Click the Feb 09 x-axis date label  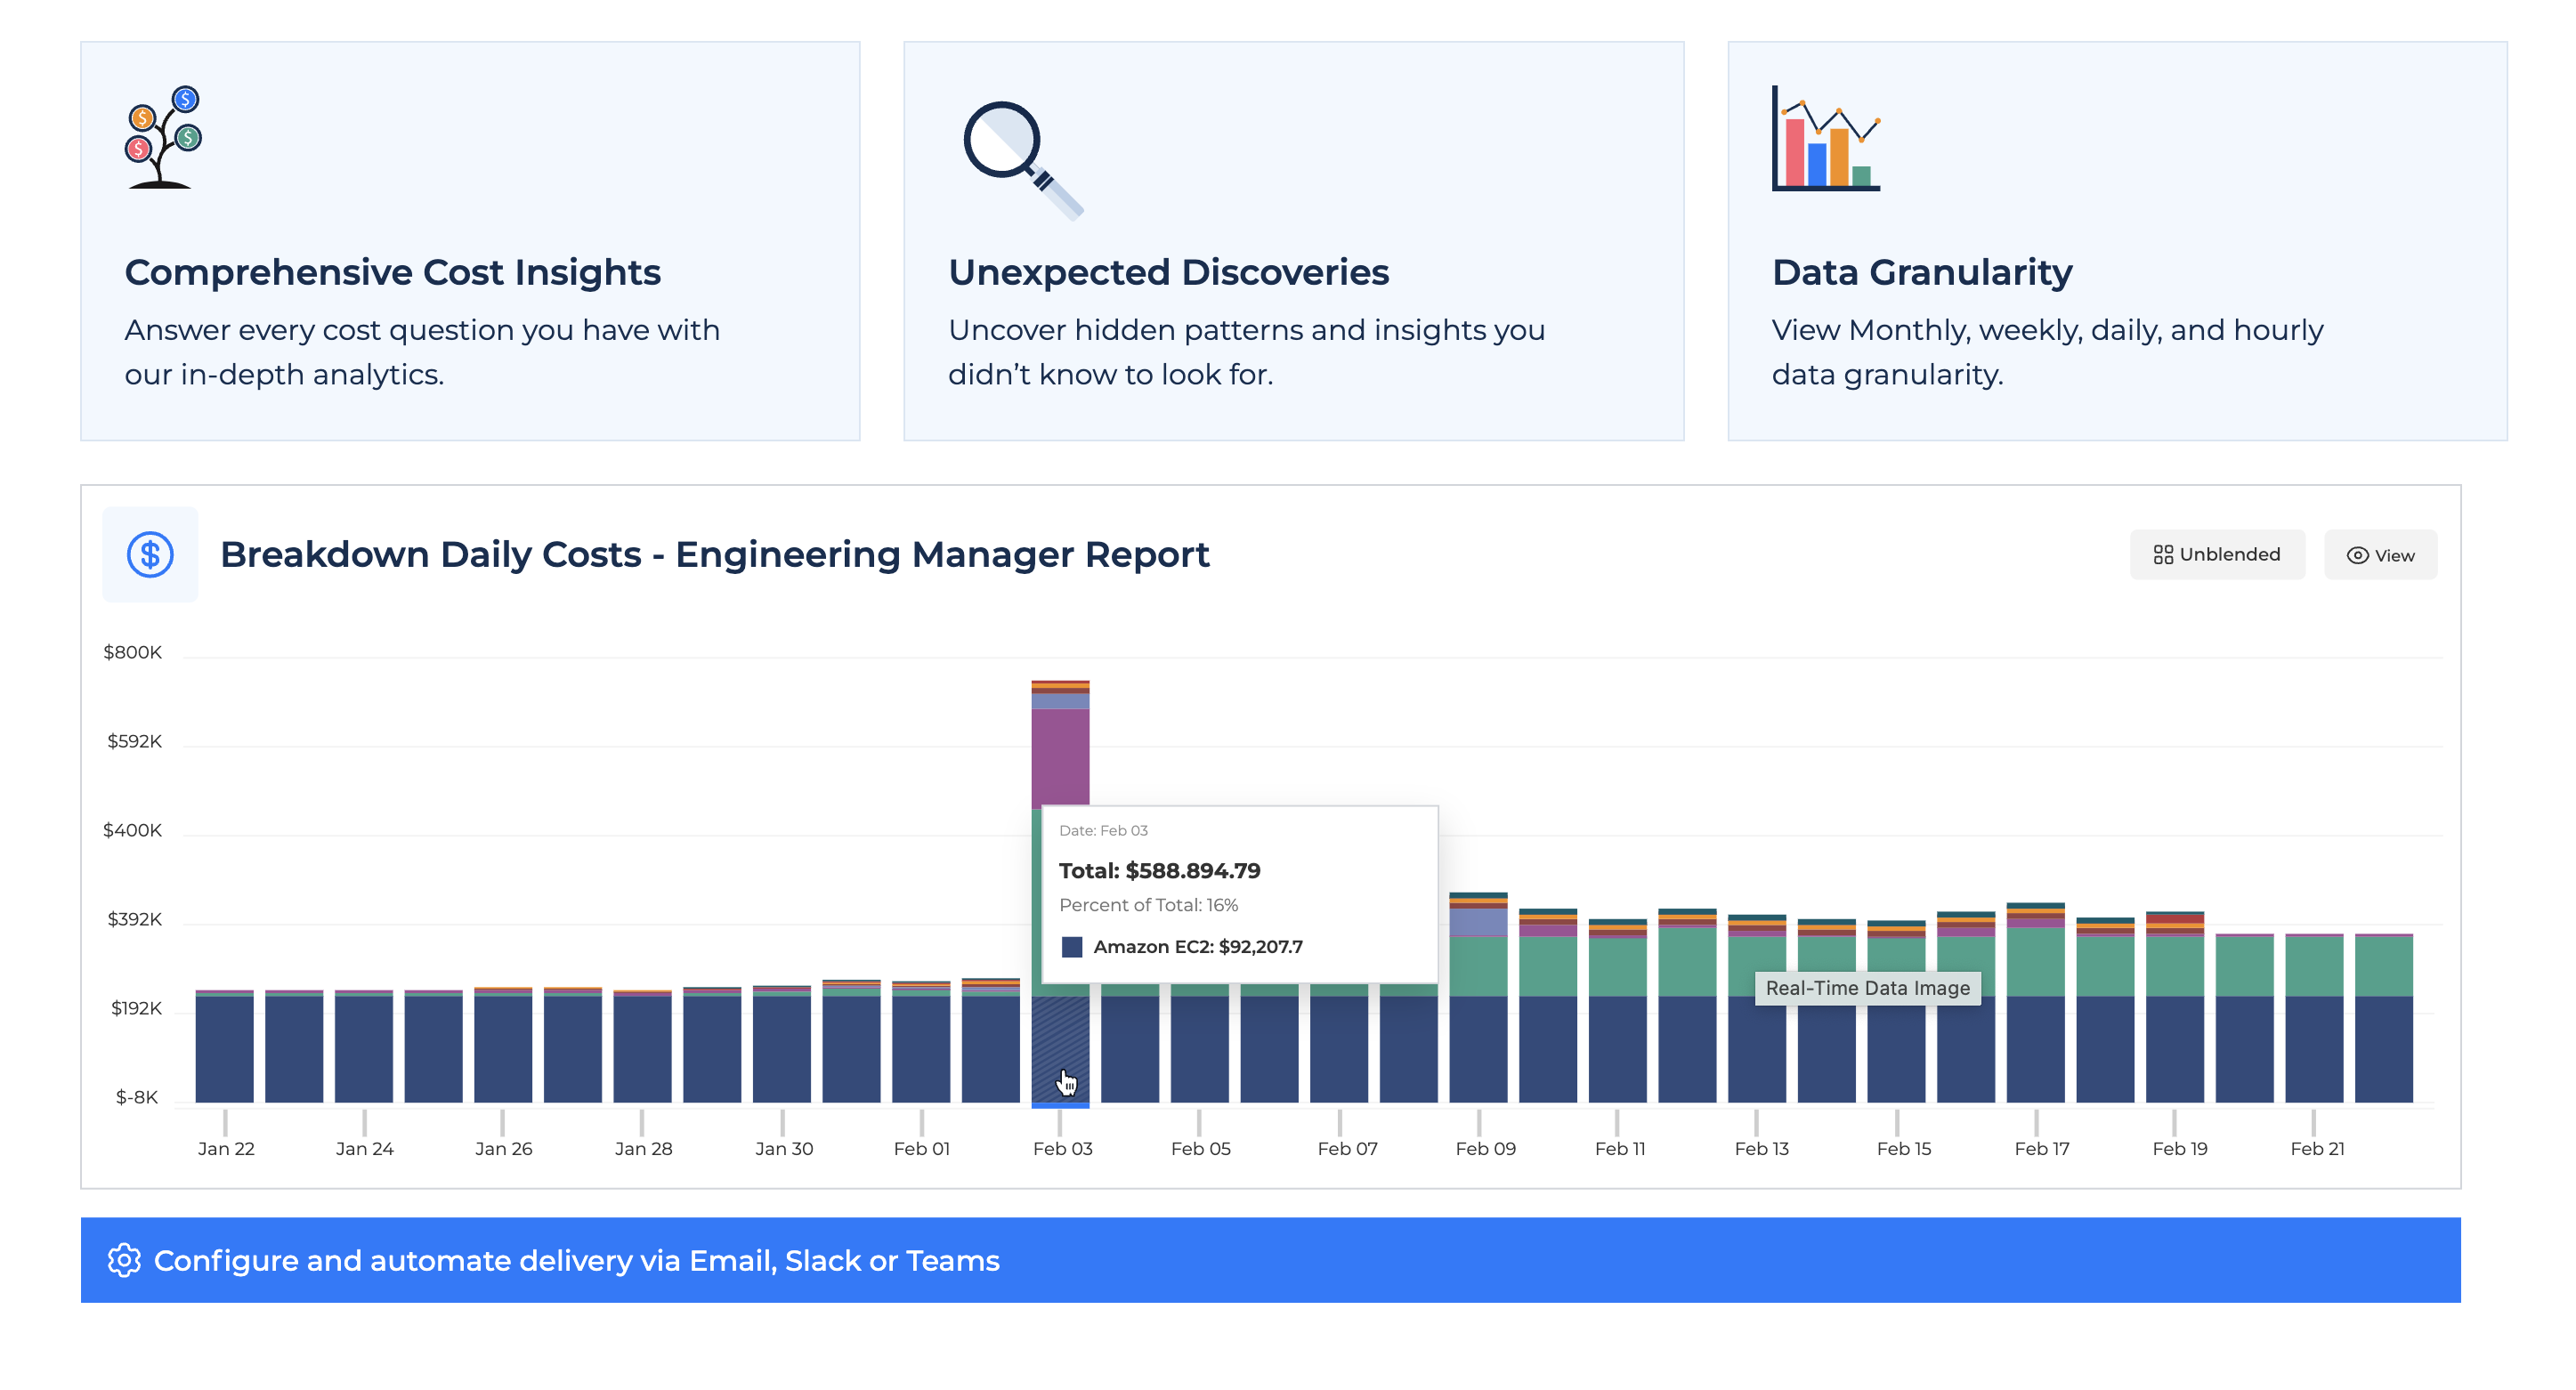pyautogui.click(x=1485, y=1148)
